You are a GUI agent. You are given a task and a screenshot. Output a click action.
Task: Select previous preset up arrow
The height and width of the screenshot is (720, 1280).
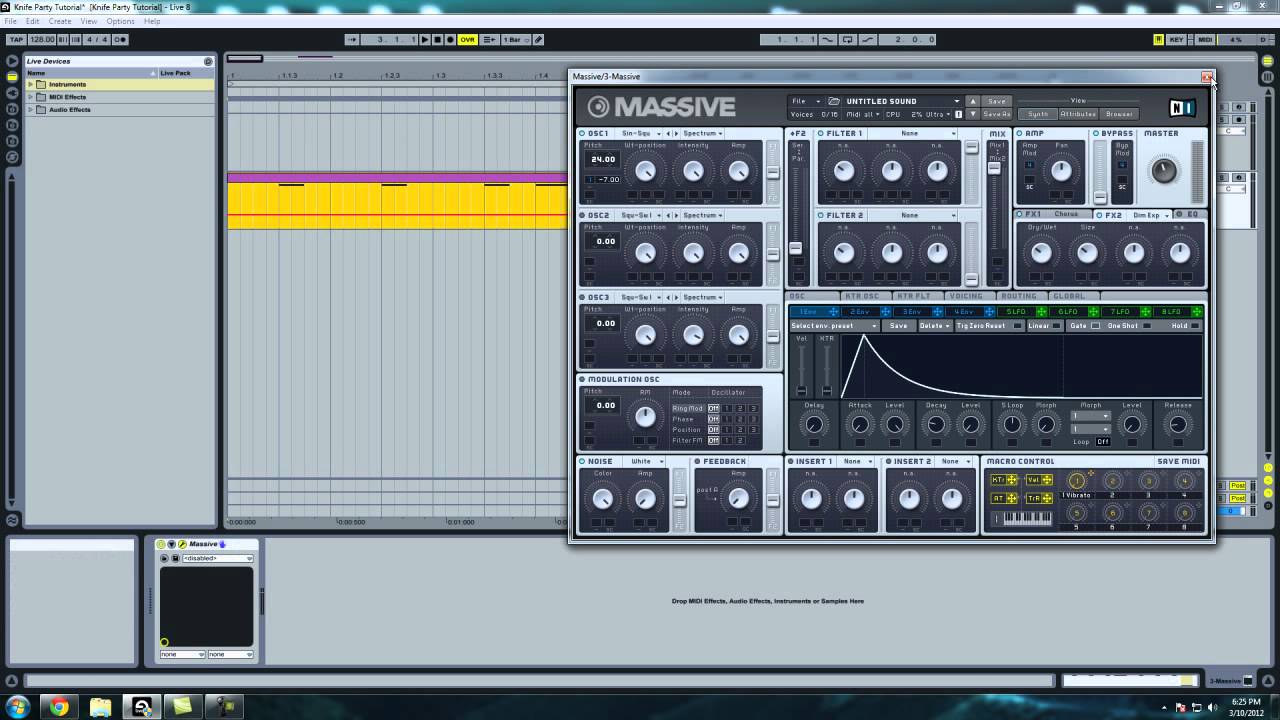click(x=972, y=101)
